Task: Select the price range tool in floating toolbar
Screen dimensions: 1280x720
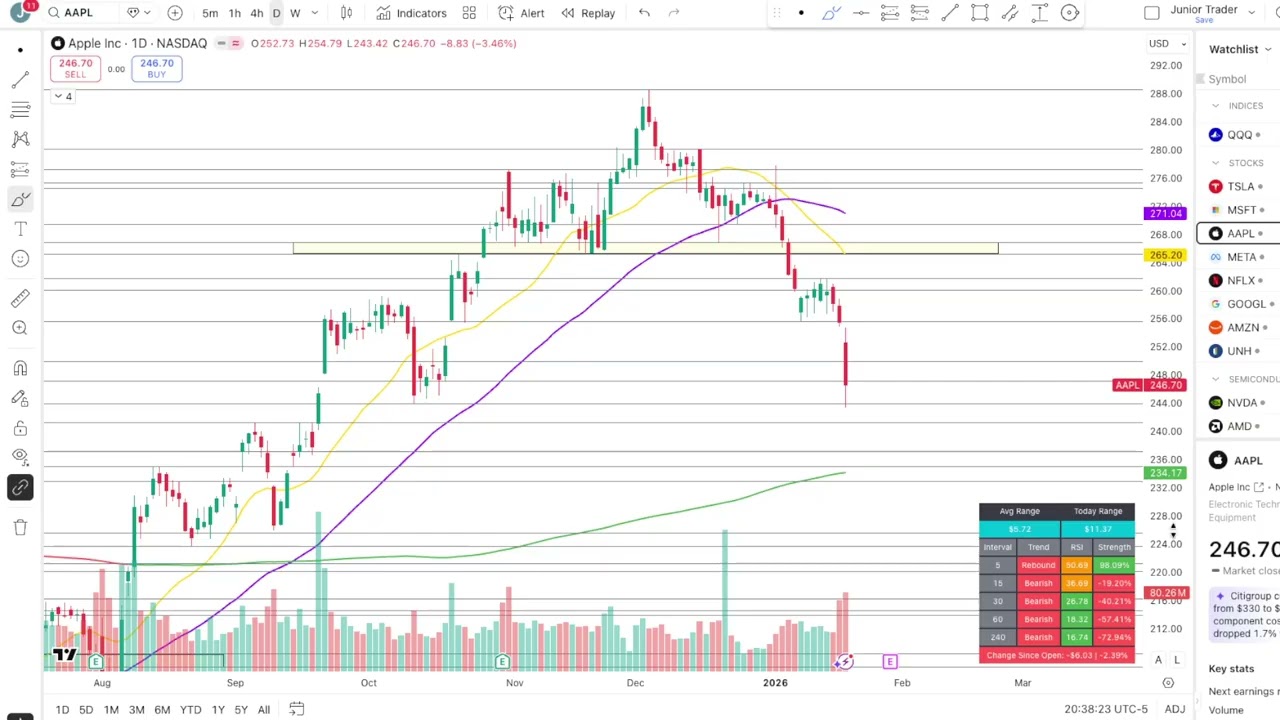Action: point(1040,13)
